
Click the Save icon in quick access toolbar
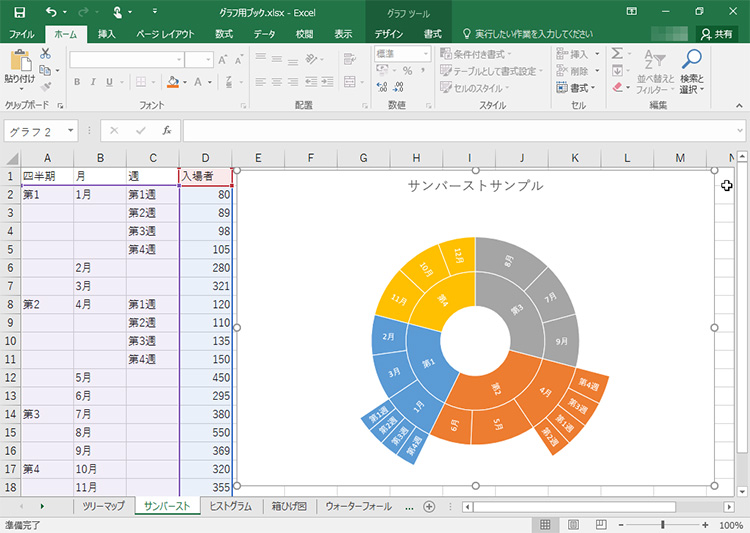tap(19, 11)
